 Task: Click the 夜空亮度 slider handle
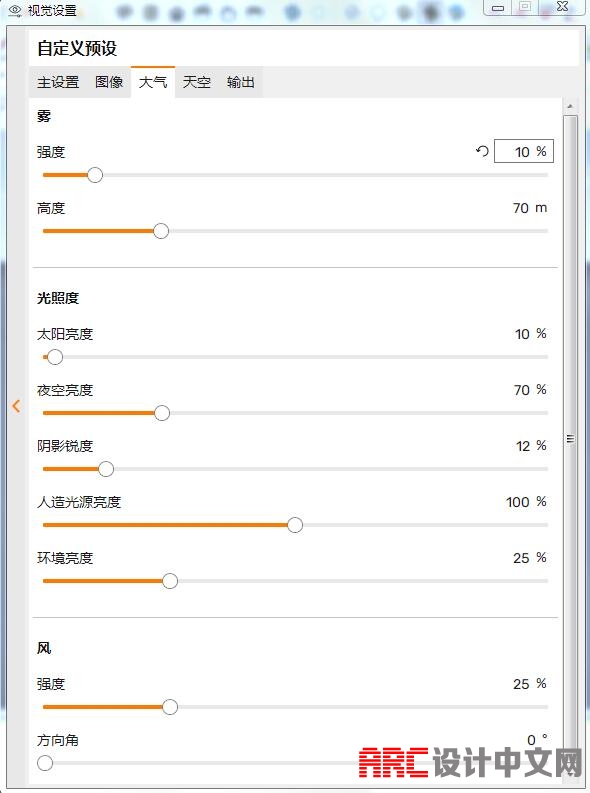click(162, 413)
